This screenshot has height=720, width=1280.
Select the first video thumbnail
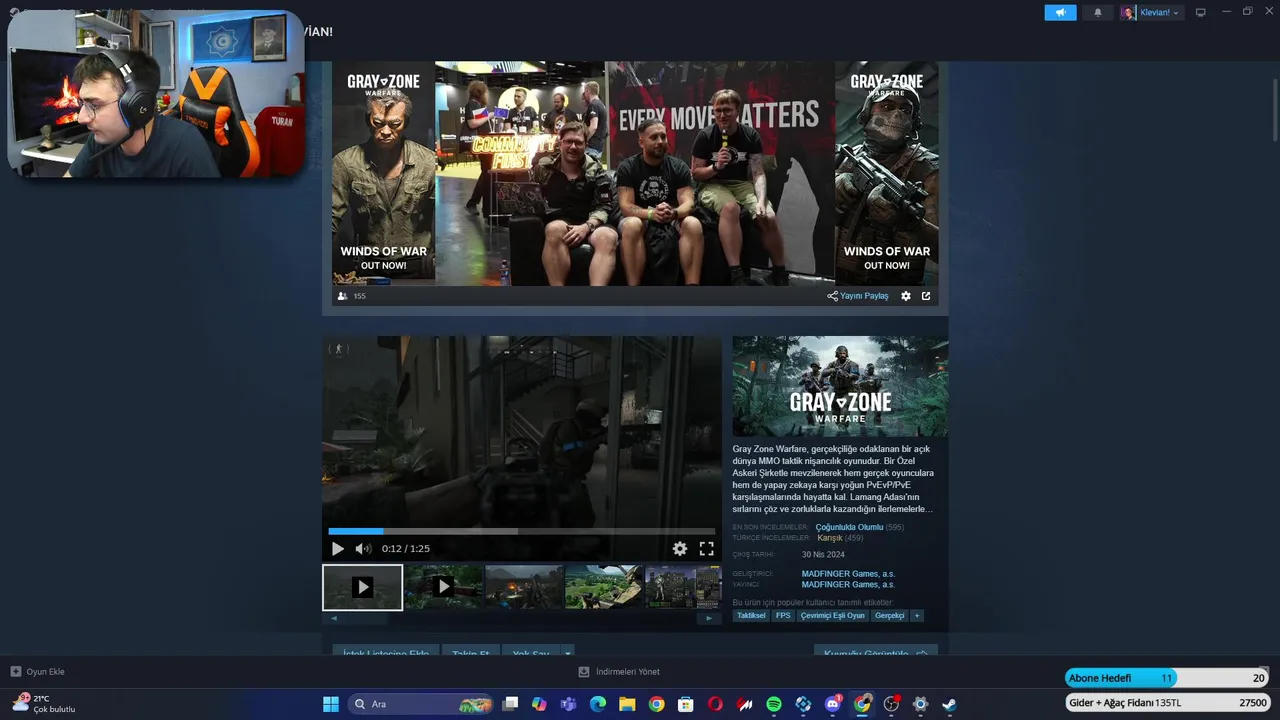pos(363,587)
